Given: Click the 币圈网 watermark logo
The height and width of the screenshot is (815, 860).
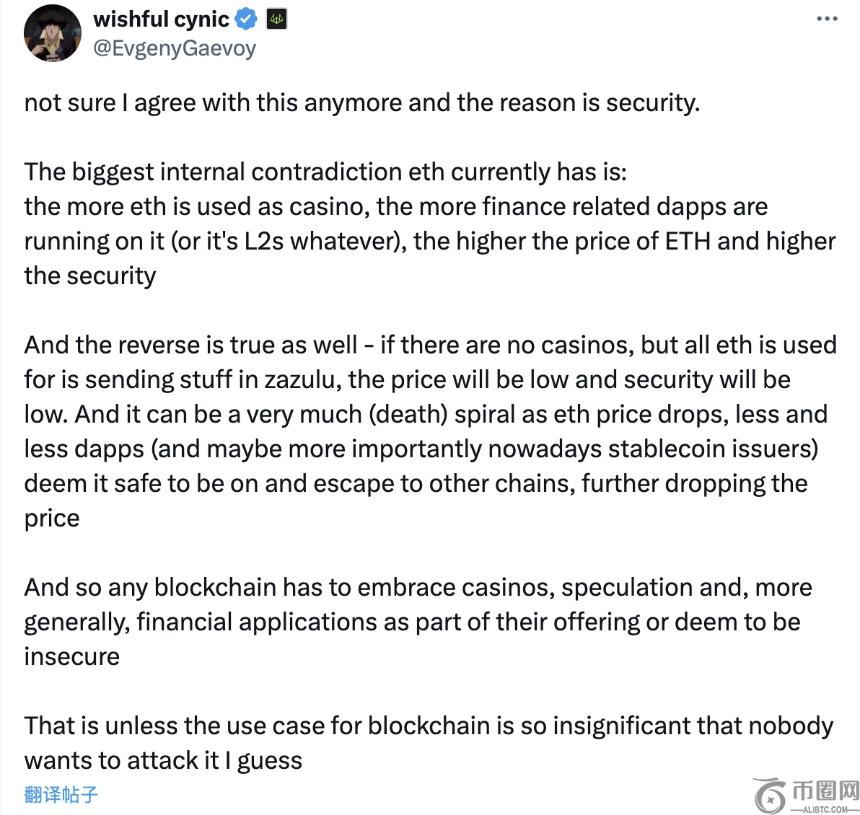Looking at the screenshot, I should click(824, 791).
